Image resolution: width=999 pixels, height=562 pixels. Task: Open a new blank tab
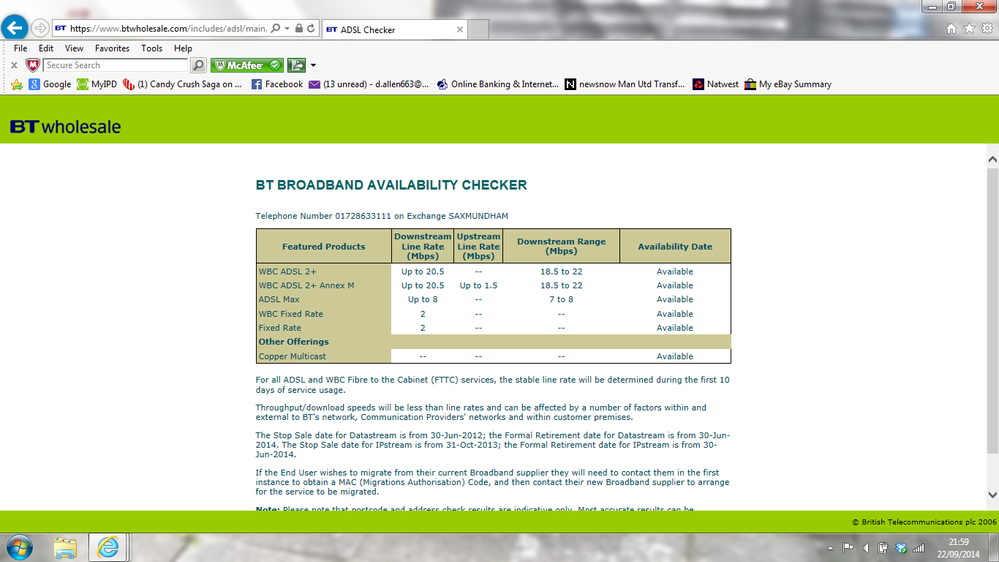pos(478,29)
